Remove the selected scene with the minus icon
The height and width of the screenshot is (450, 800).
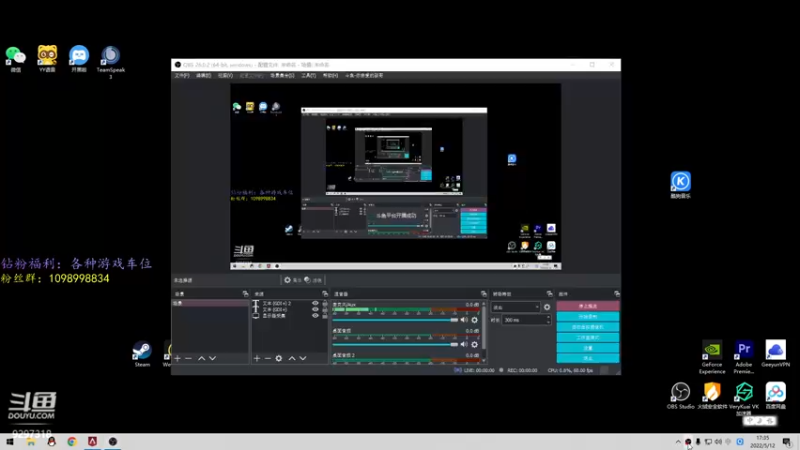pos(188,358)
